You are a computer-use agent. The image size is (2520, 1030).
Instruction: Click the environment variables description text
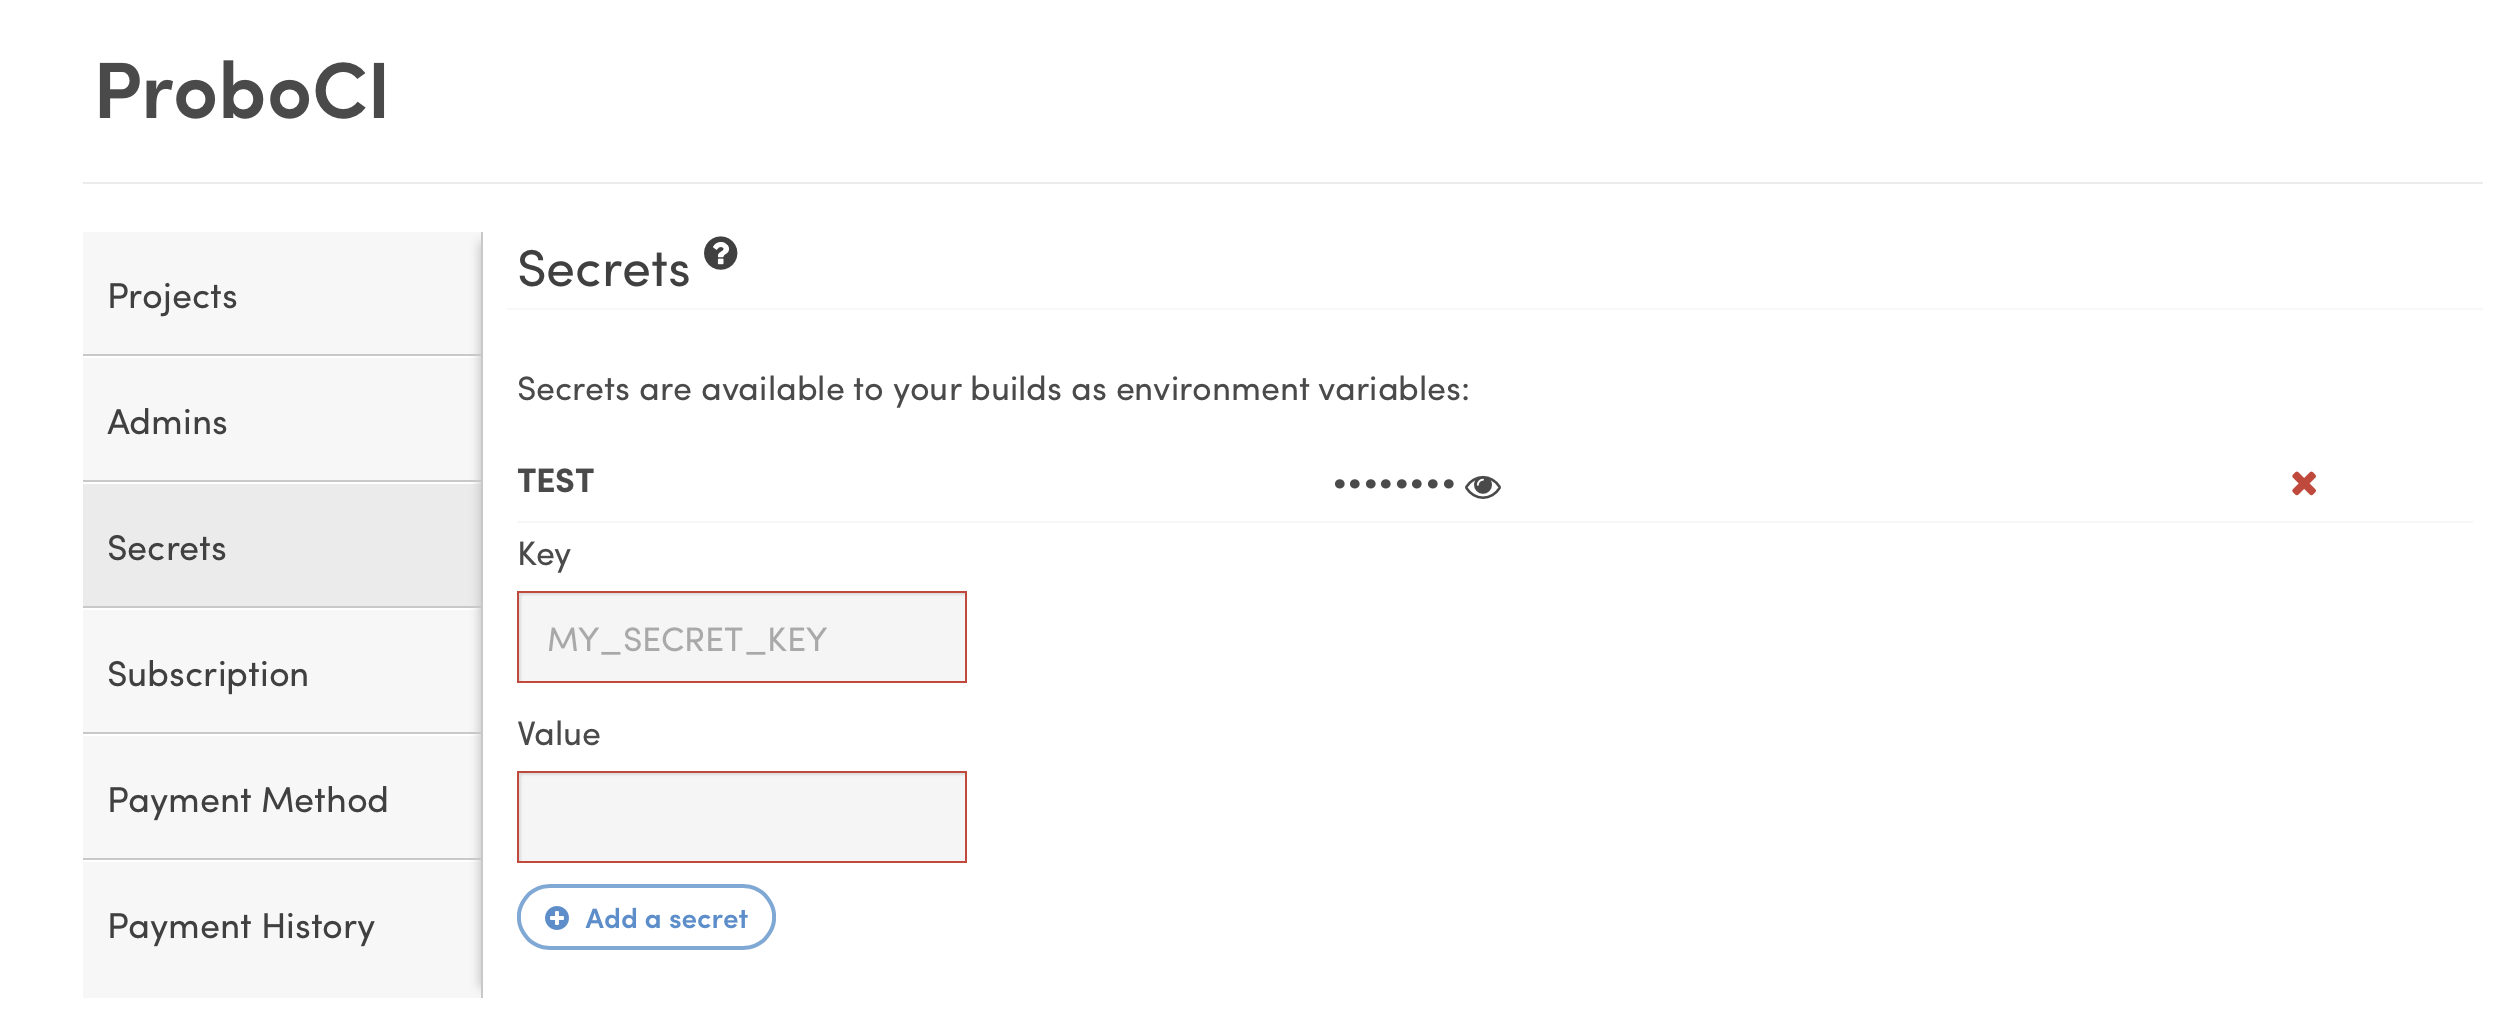click(994, 389)
